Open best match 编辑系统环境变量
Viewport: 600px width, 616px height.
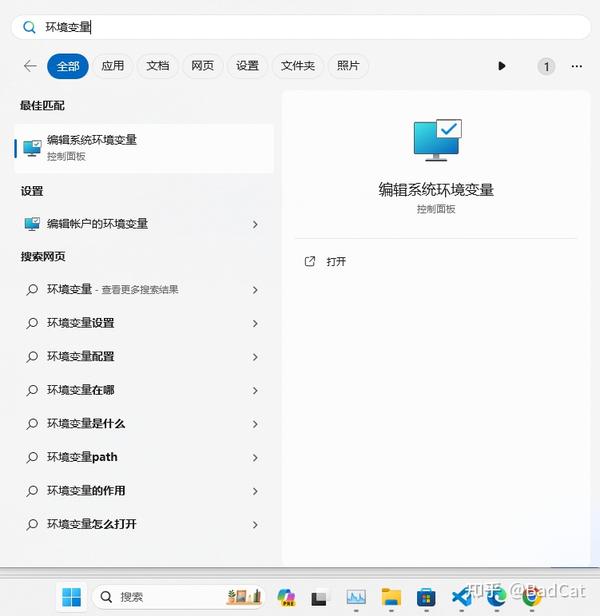(x=144, y=148)
